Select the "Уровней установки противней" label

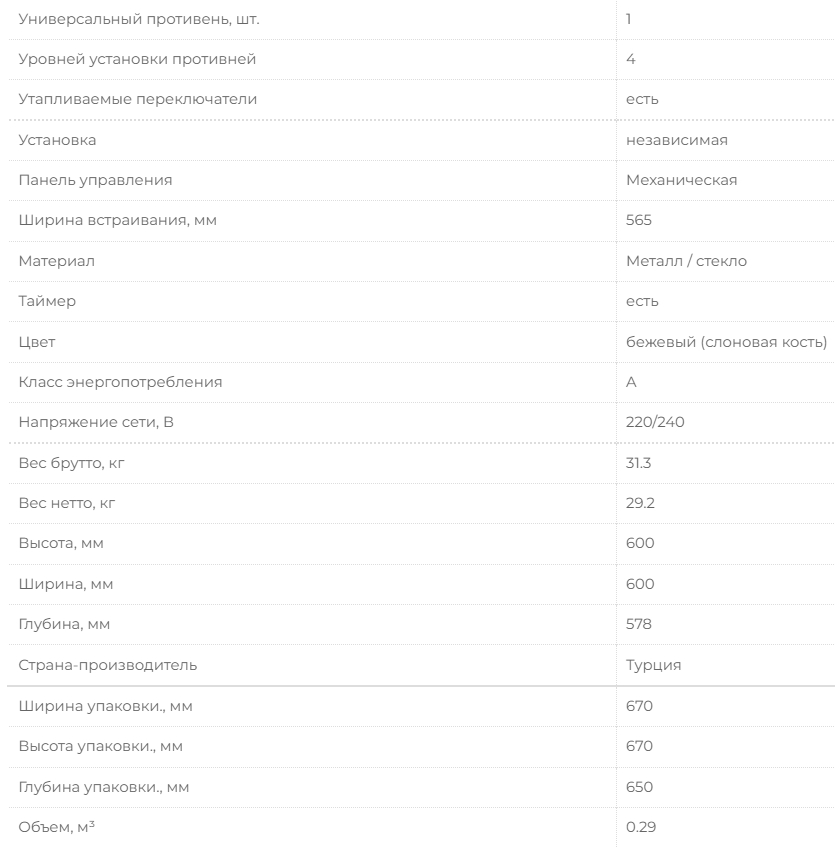pyautogui.click(x=137, y=59)
